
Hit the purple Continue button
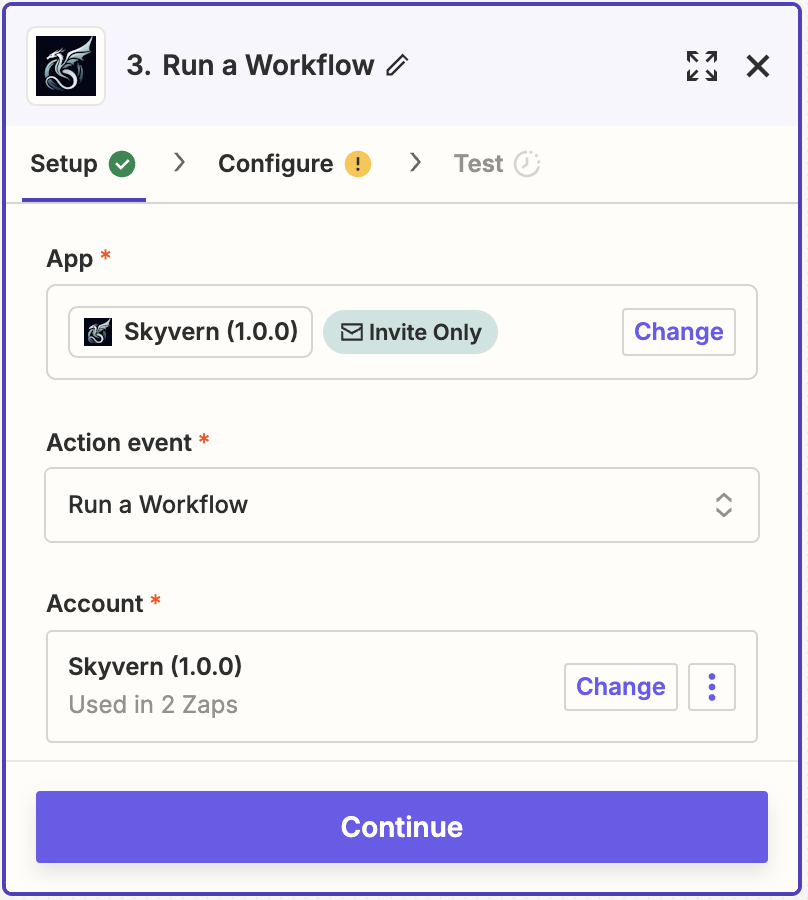pos(402,827)
